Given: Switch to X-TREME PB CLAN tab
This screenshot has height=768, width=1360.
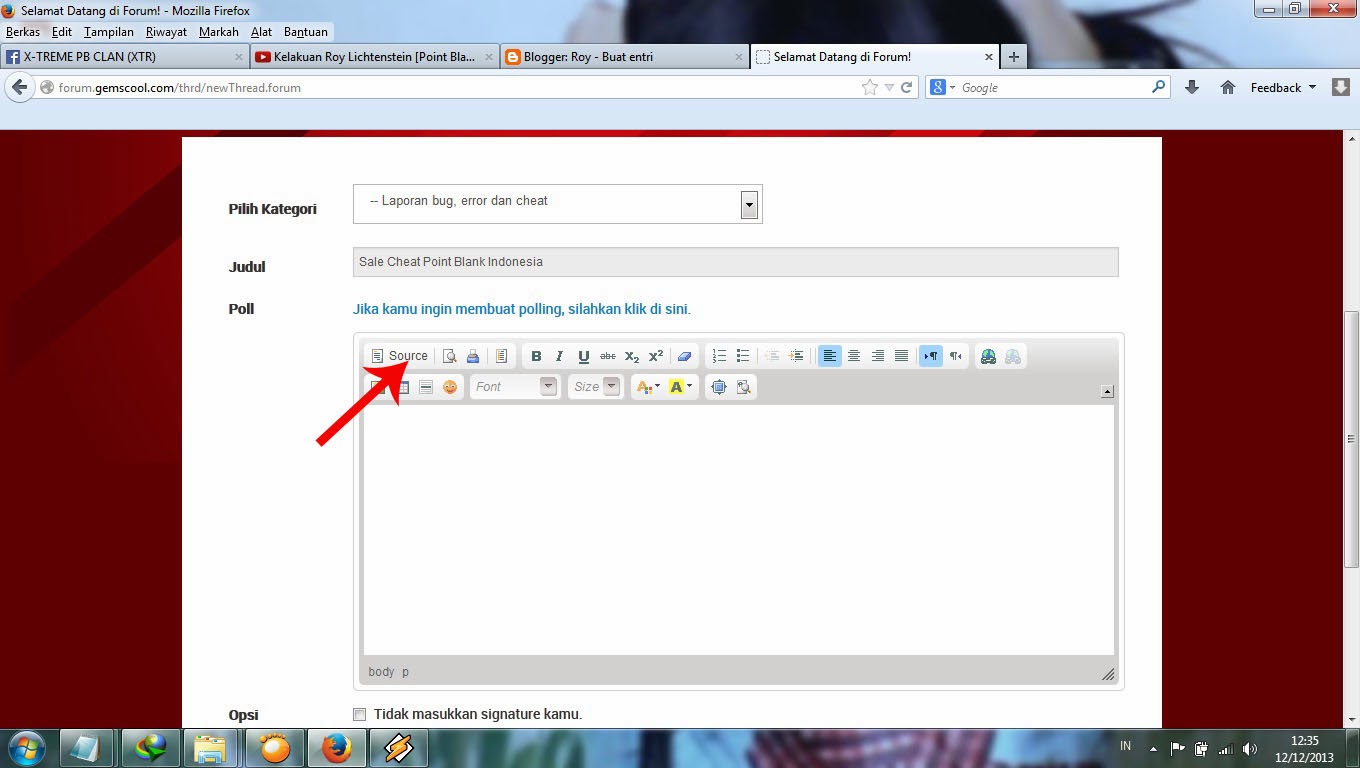Looking at the screenshot, I should pos(124,57).
